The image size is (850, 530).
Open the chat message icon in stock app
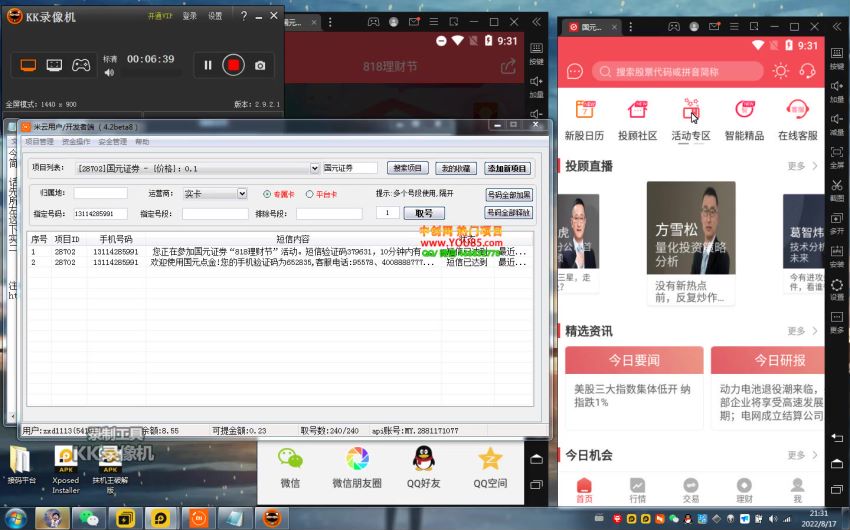click(x=575, y=72)
